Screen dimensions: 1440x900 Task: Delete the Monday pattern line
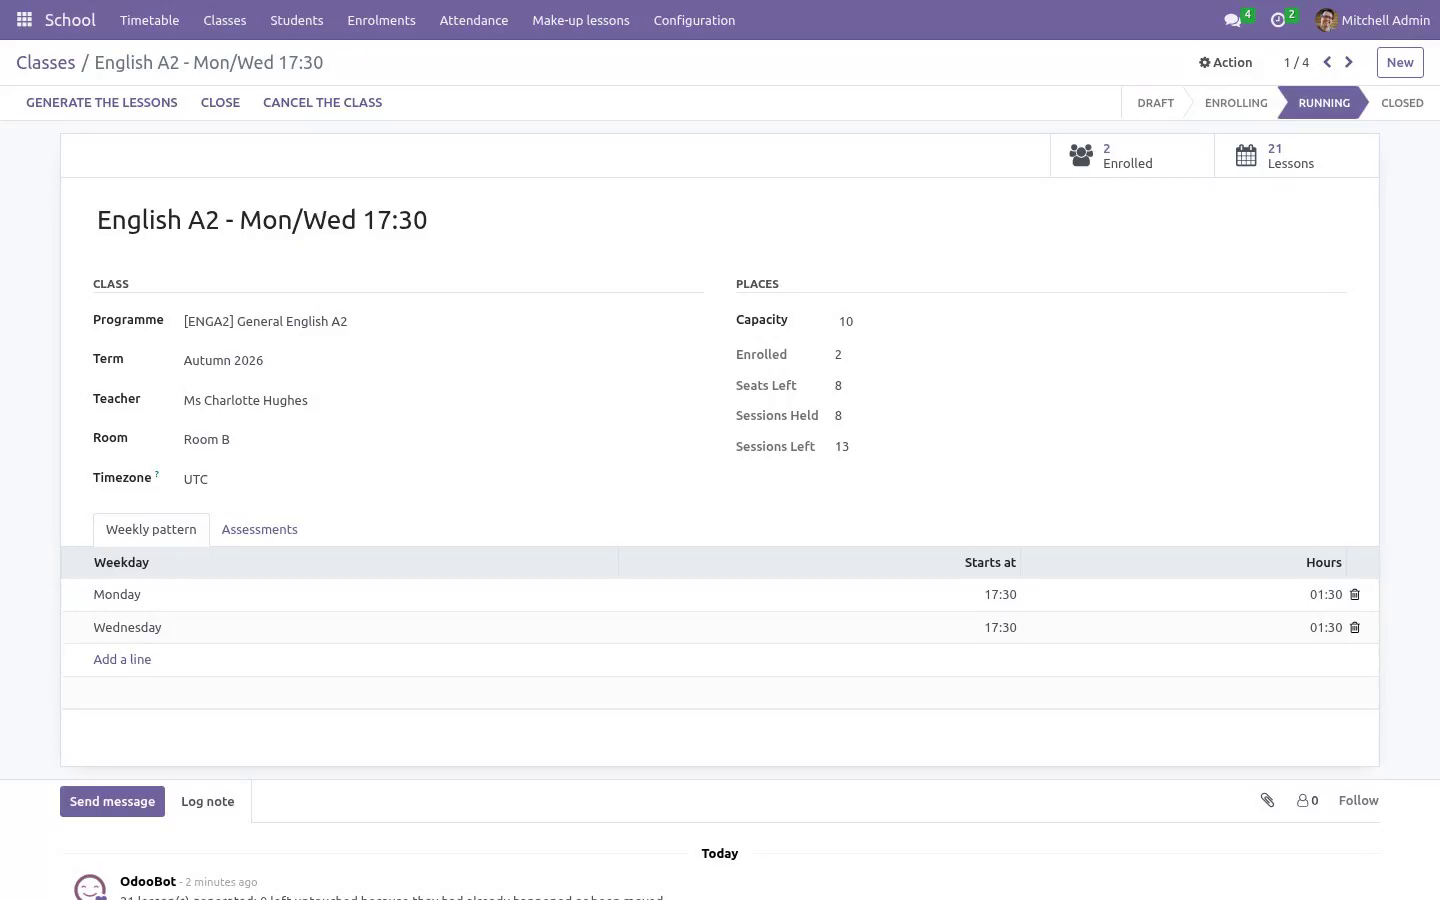pos(1355,595)
